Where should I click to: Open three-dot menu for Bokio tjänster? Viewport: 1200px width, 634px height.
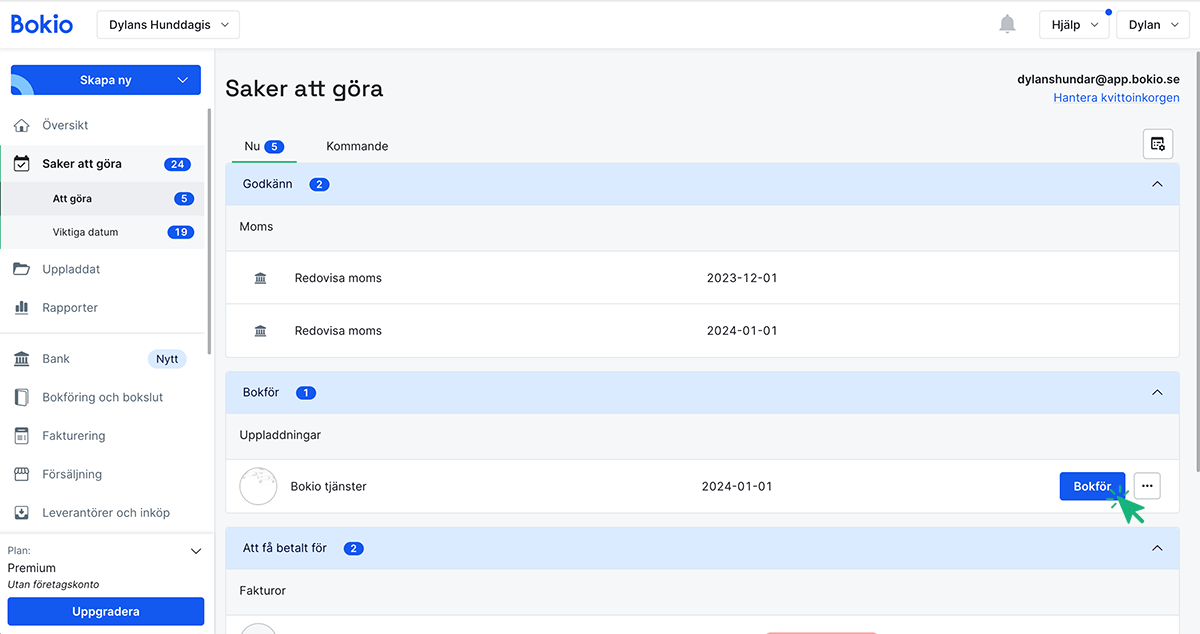tap(1147, 486)
